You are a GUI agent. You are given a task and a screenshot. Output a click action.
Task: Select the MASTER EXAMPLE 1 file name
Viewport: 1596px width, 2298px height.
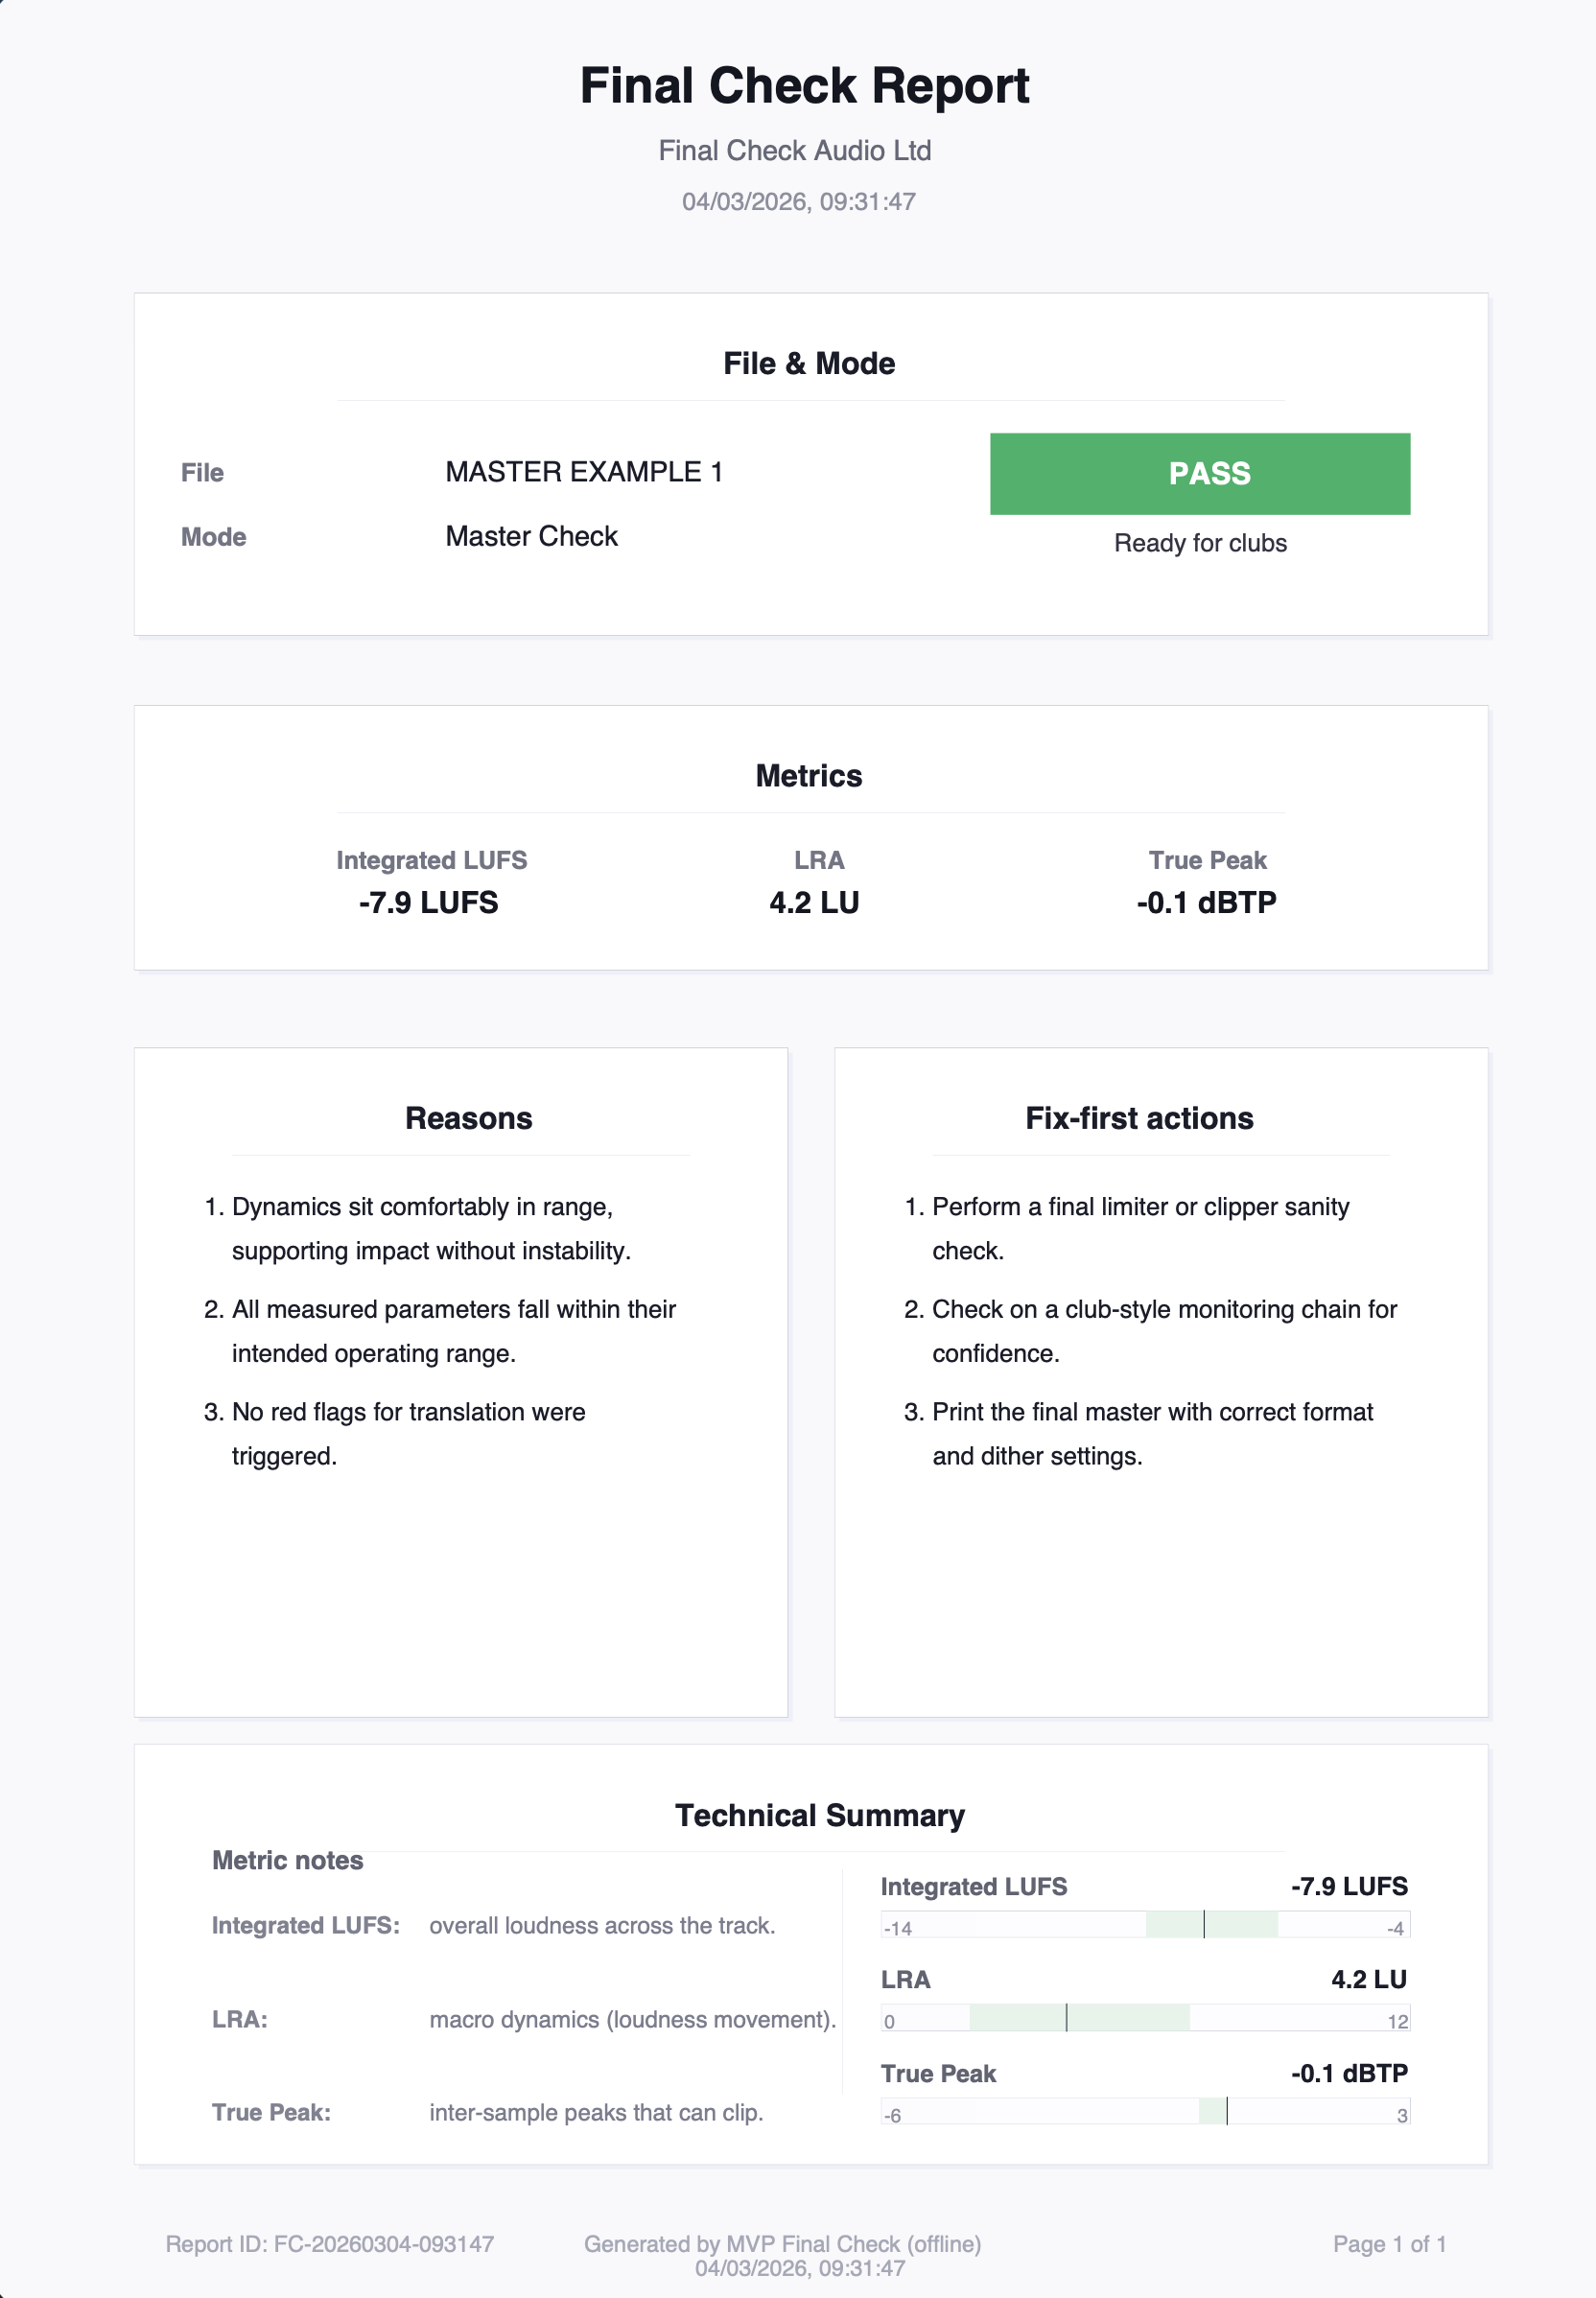pos(584,472)
